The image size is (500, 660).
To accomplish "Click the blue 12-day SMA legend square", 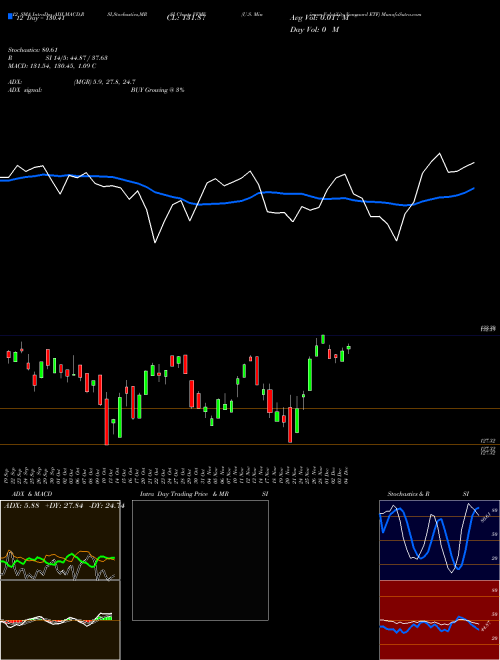I will (10, 16).
